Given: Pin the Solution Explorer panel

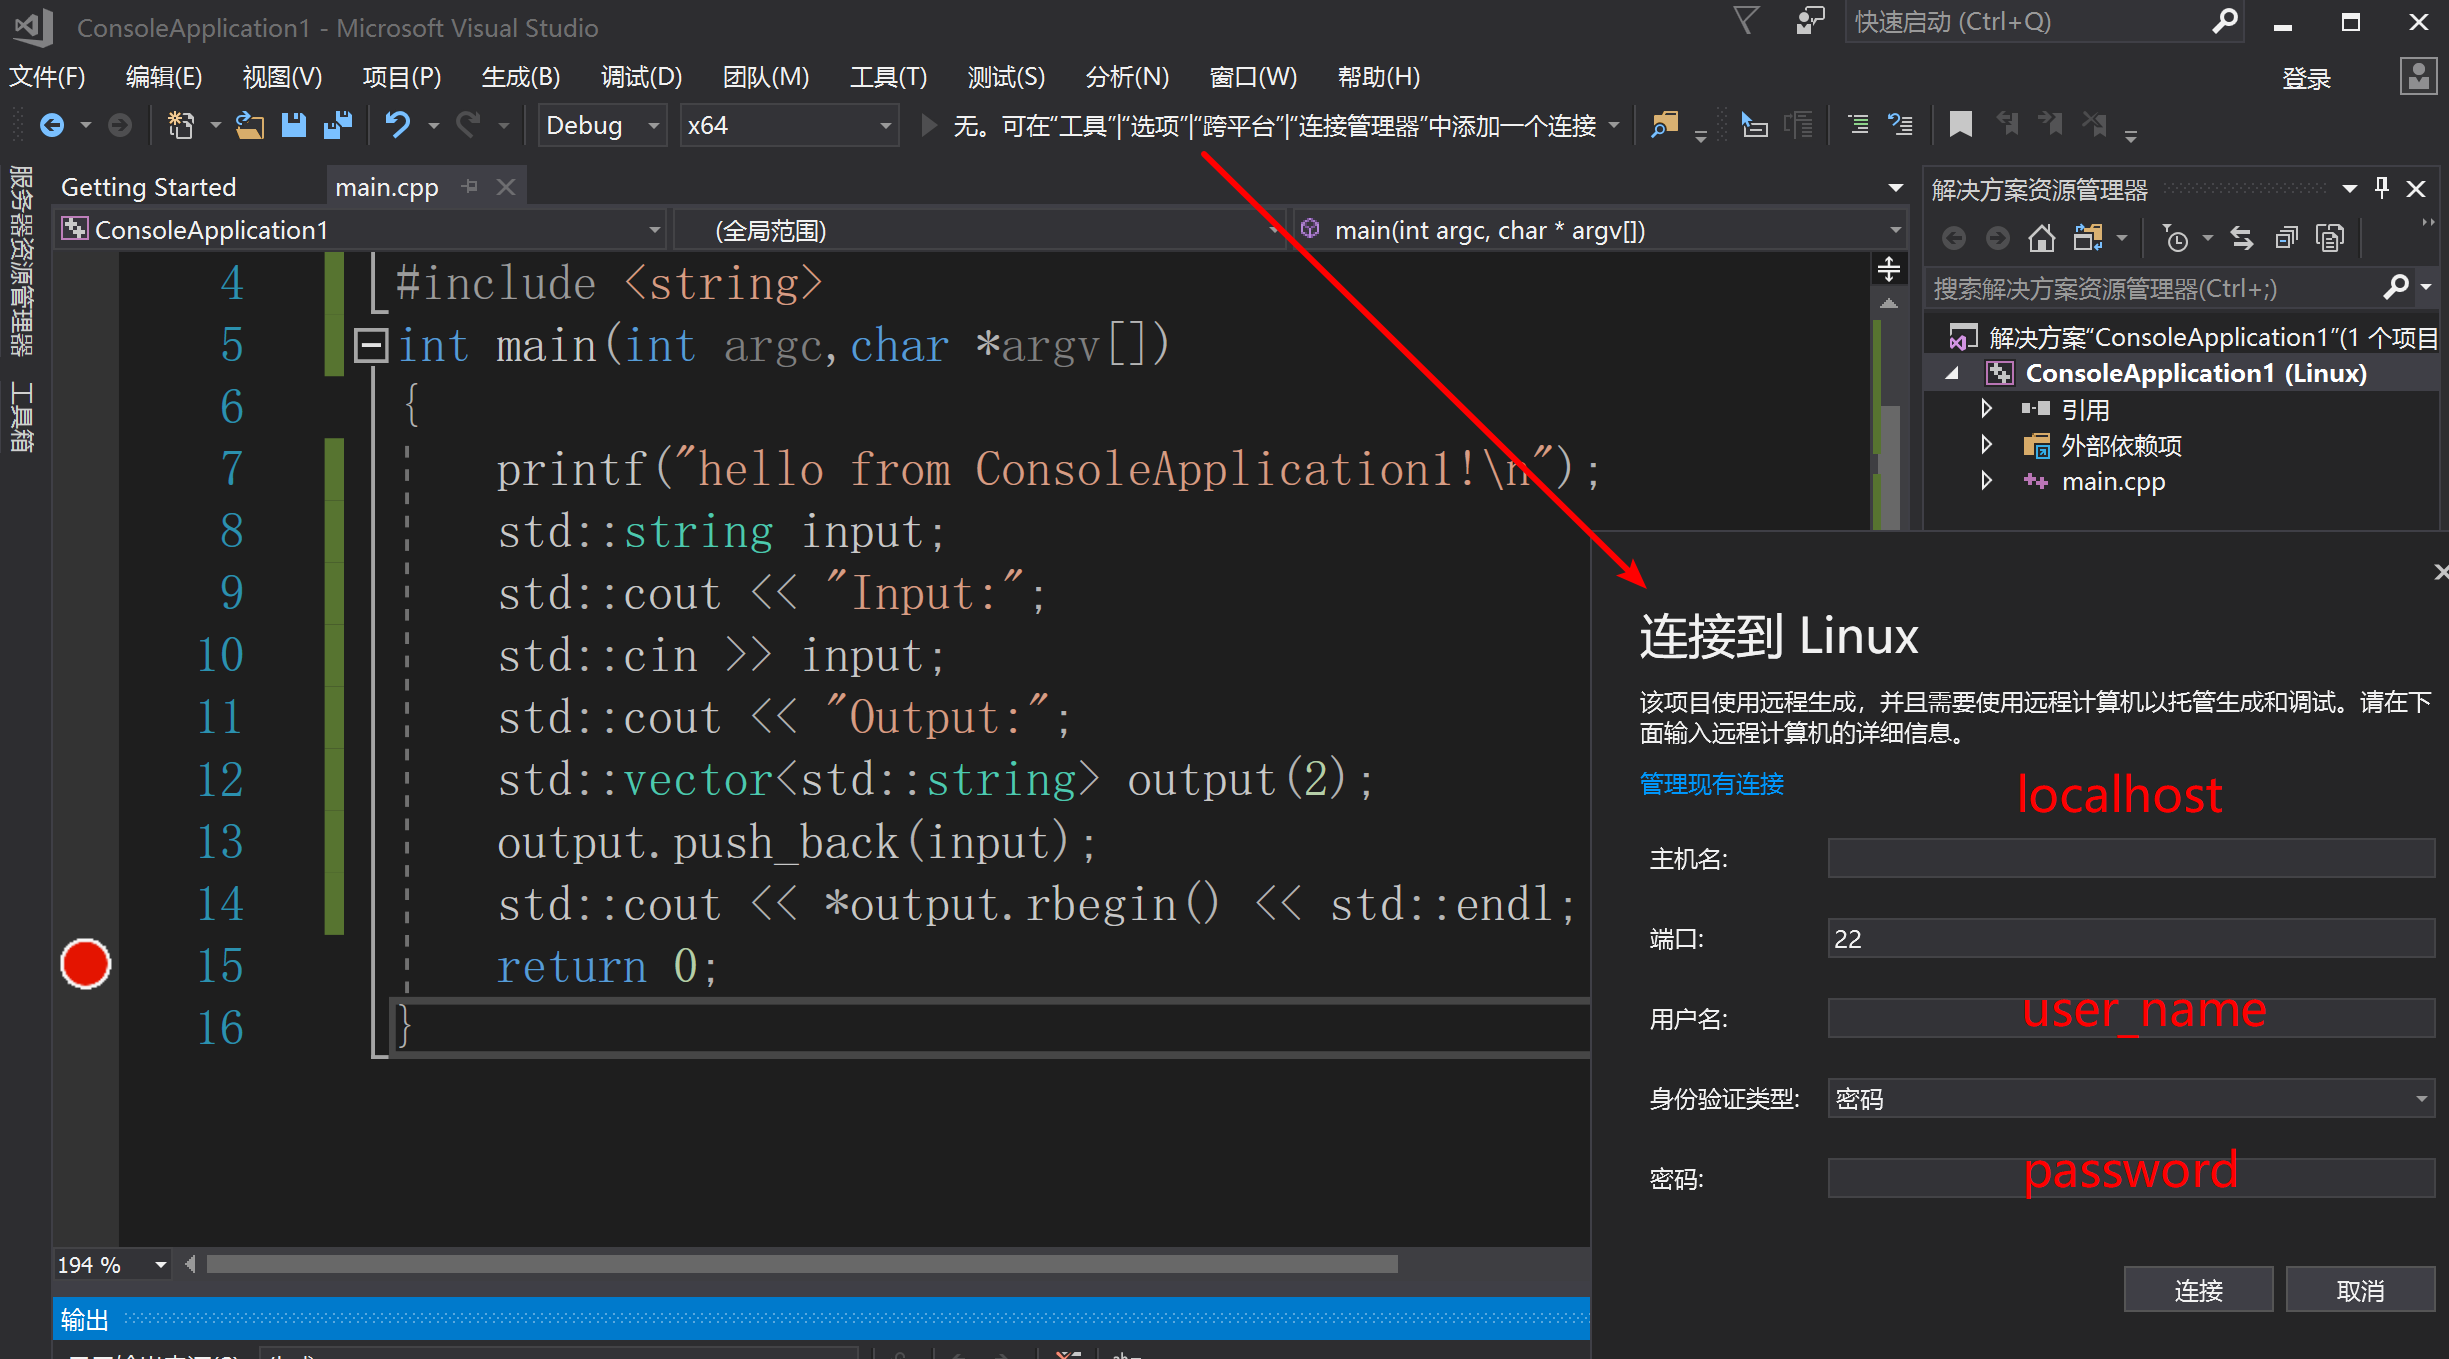Looking at the screenshot, I should pyautogui.click(x=2381, y=187).
